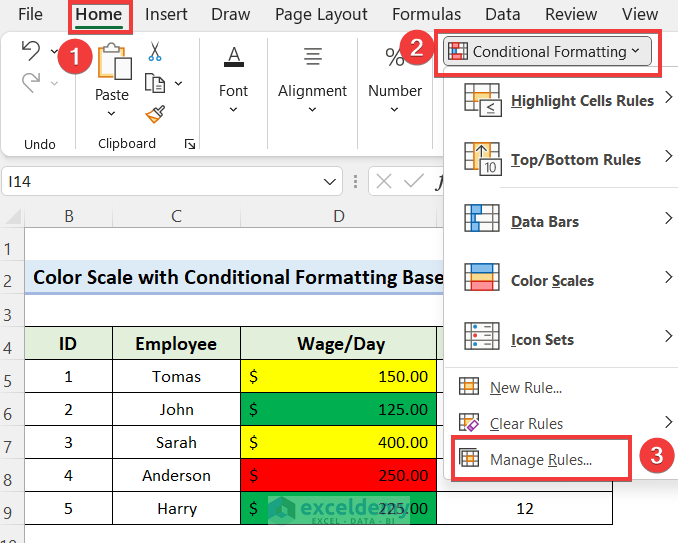Click the formula bar cancel X icon
Image resolution: width=678 pixels, height=543 pixels.
tap(384, 182)
